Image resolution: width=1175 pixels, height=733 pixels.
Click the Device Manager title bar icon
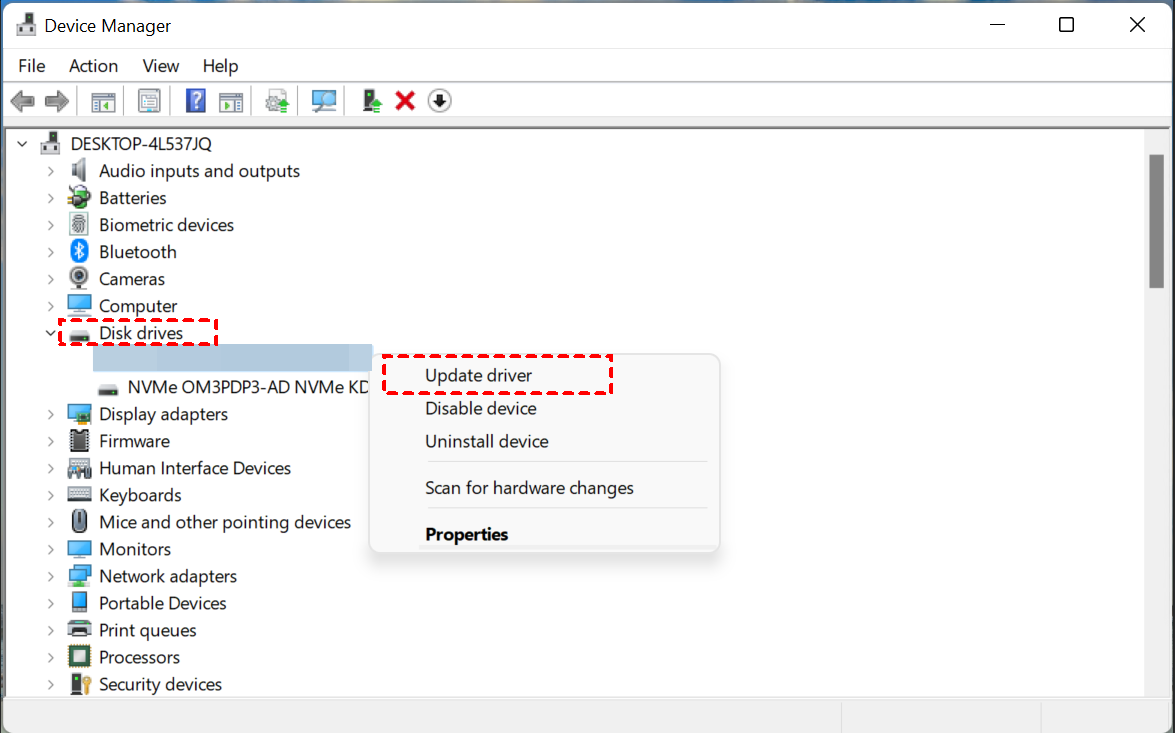(26, 25)
